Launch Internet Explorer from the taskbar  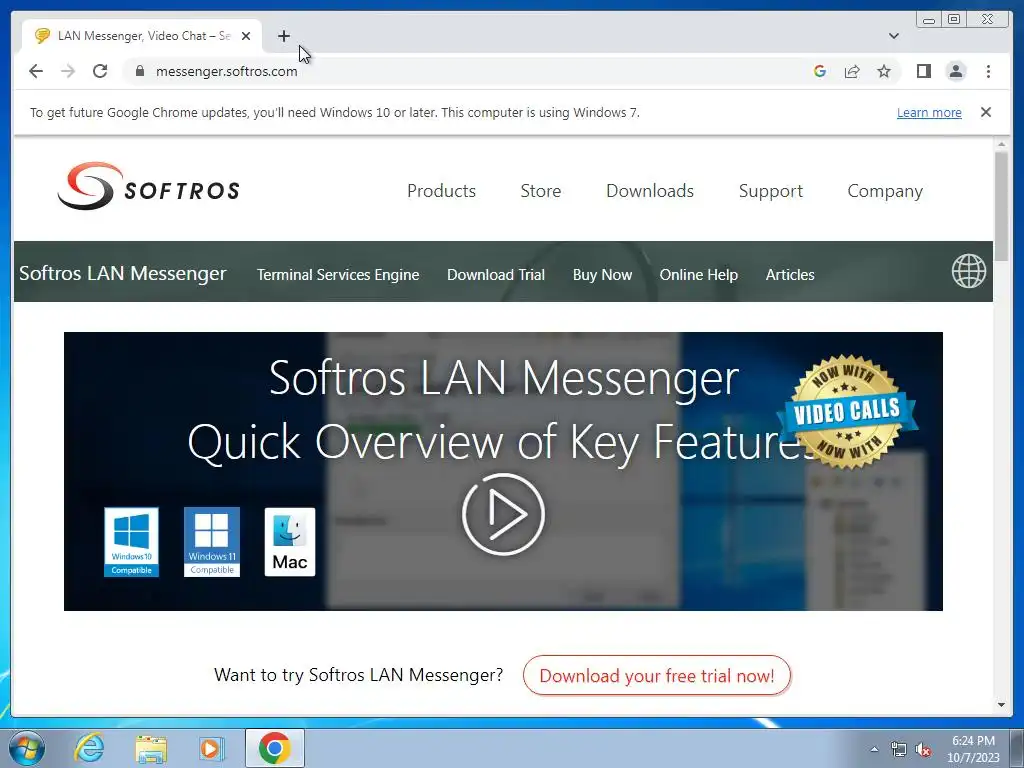[x=89, y=748]
